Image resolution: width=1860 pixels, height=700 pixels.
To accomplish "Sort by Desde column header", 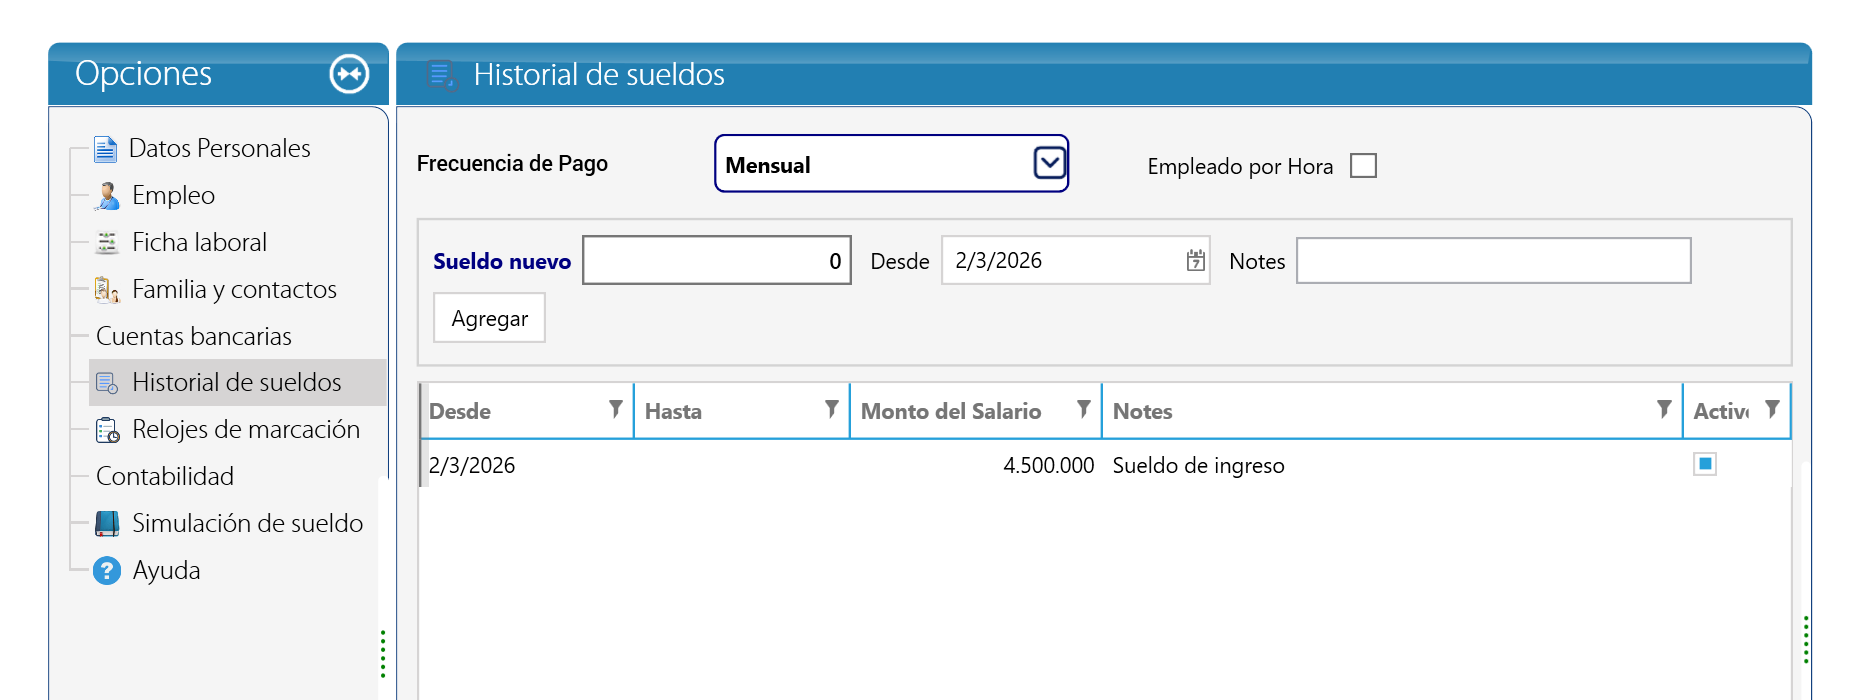I will click(x=460, y=411).
